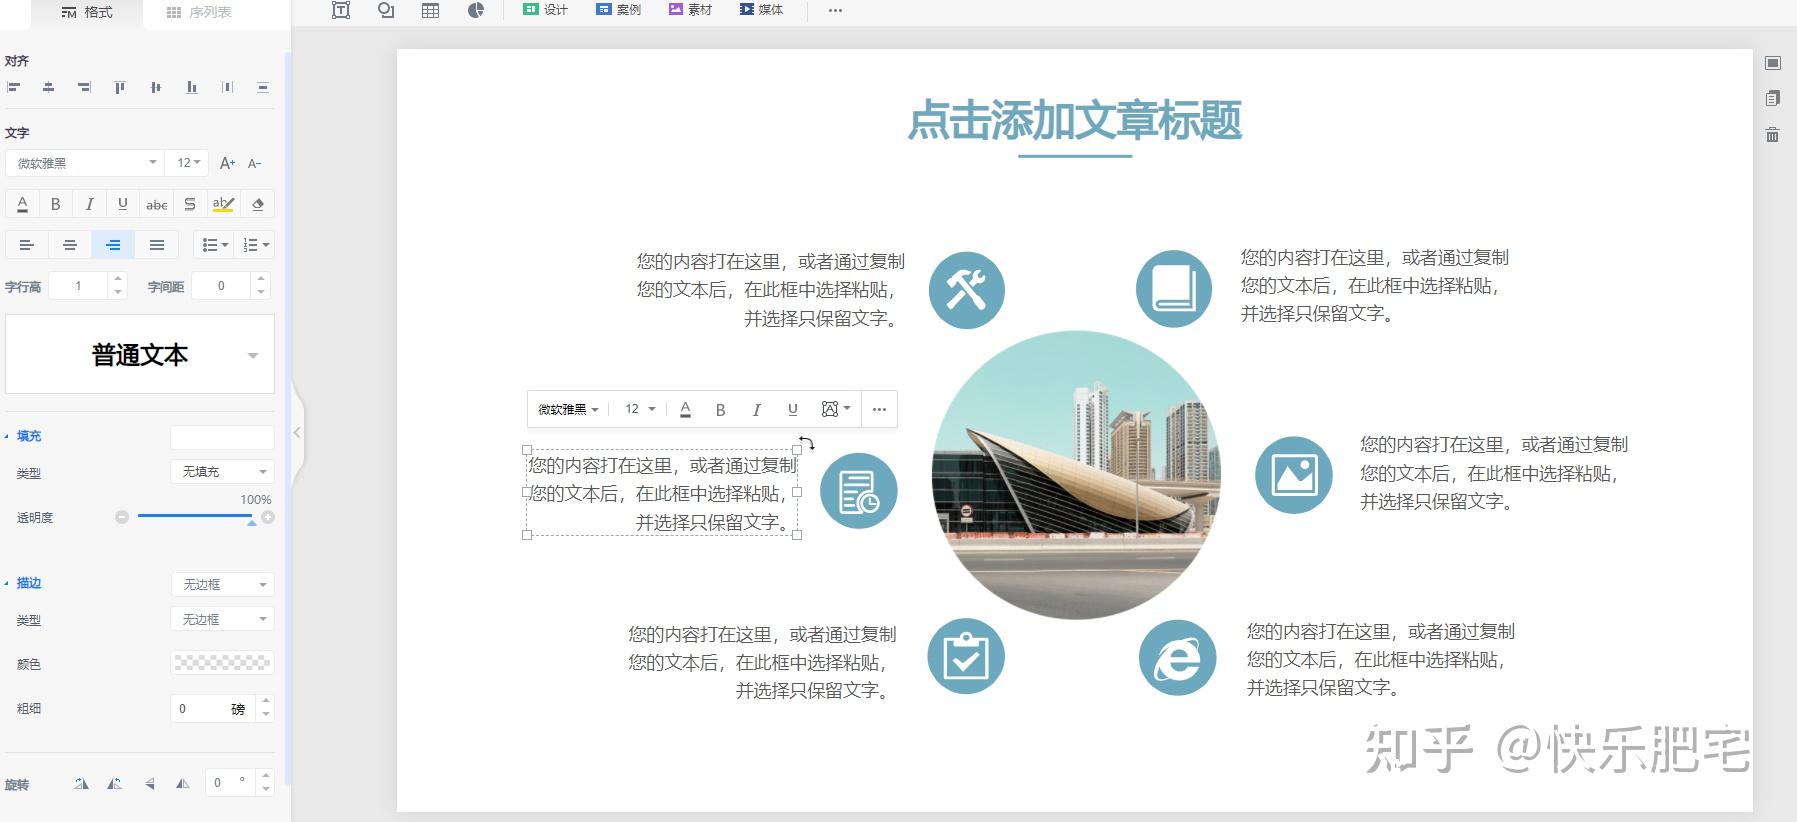The width and height of the screenshot is (1797, 822).
Task: Select the shapes tool in top toolbar
Action: [x=386, y=10]
